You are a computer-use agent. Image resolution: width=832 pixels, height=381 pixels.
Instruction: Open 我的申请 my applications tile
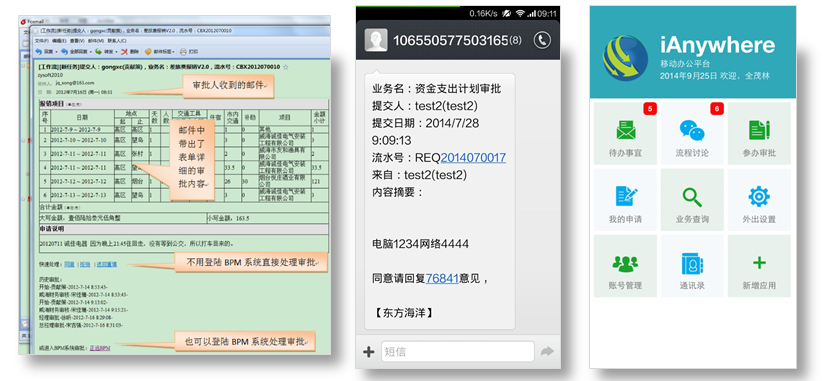pyautogui.click(x=625, y=200)
